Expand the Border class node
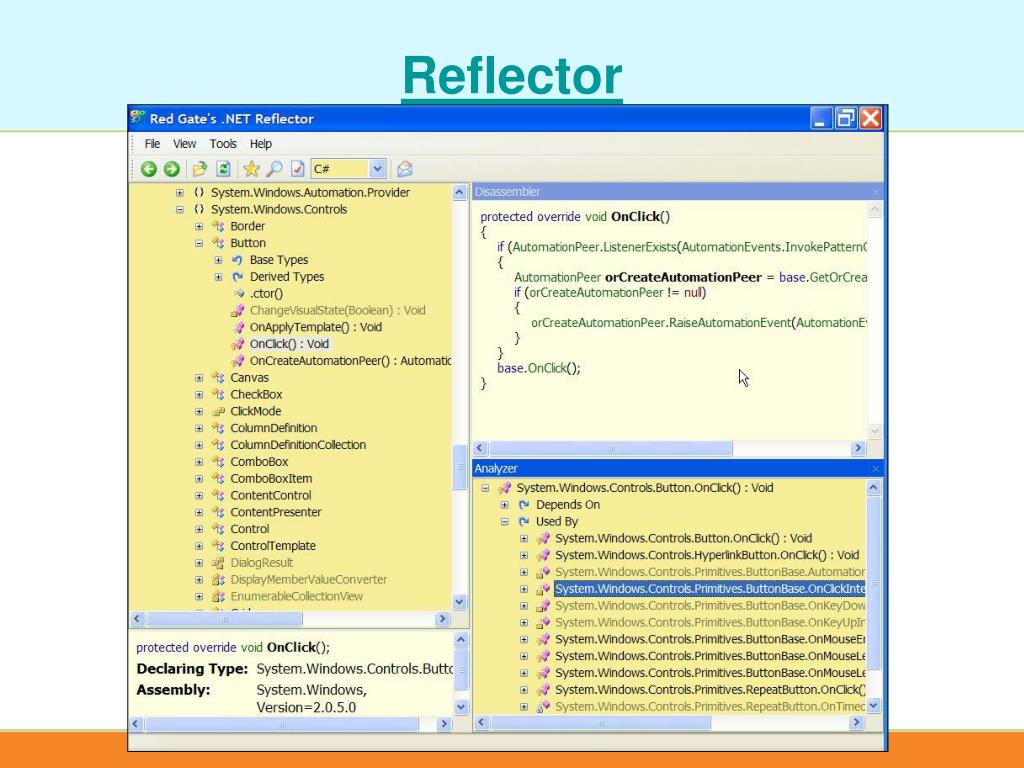The height and width of the screenshot is (768, 1024). pos(199,227)
